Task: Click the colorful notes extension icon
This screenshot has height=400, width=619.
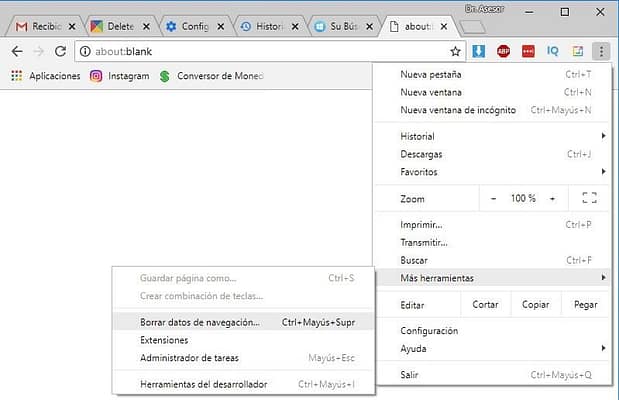Action: tap(578, 51)
